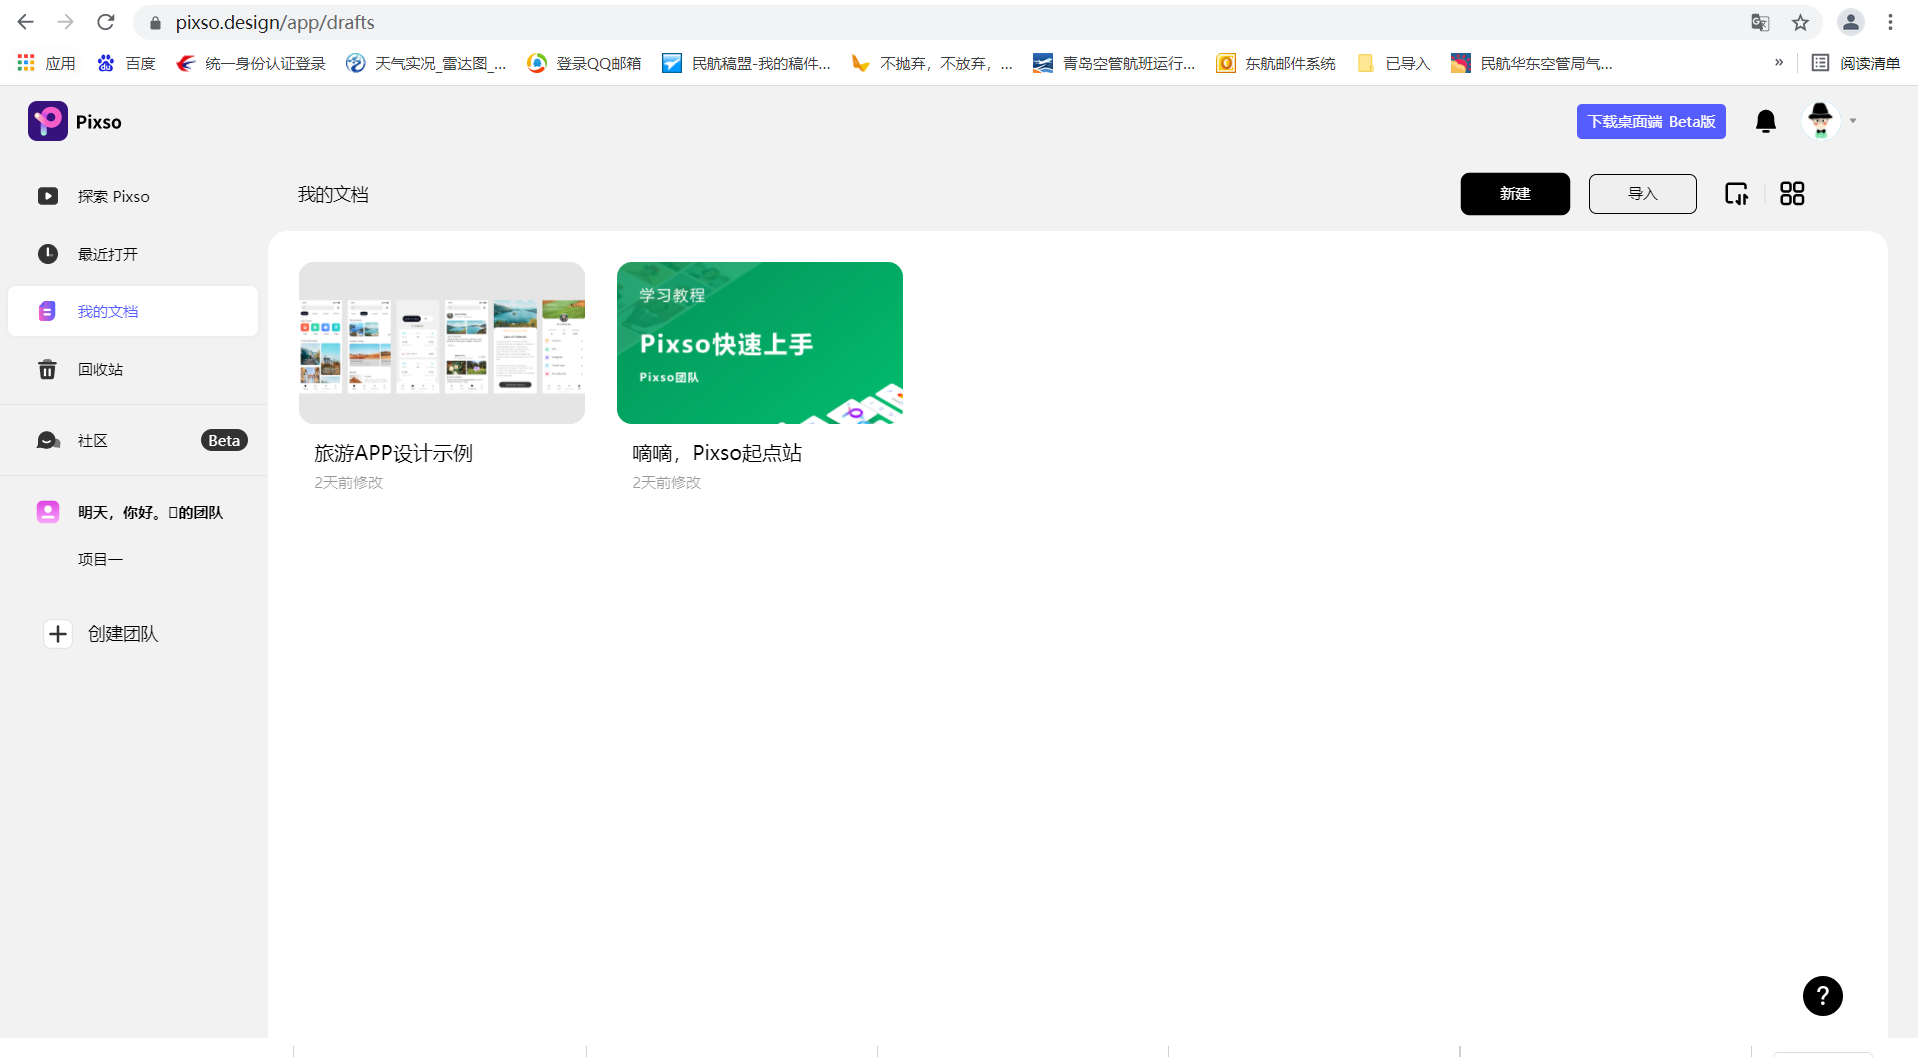Open the 东航邮件系统 bookmark
The width and height of the screenshot is (1918, 1057).
click(1276, 63)
